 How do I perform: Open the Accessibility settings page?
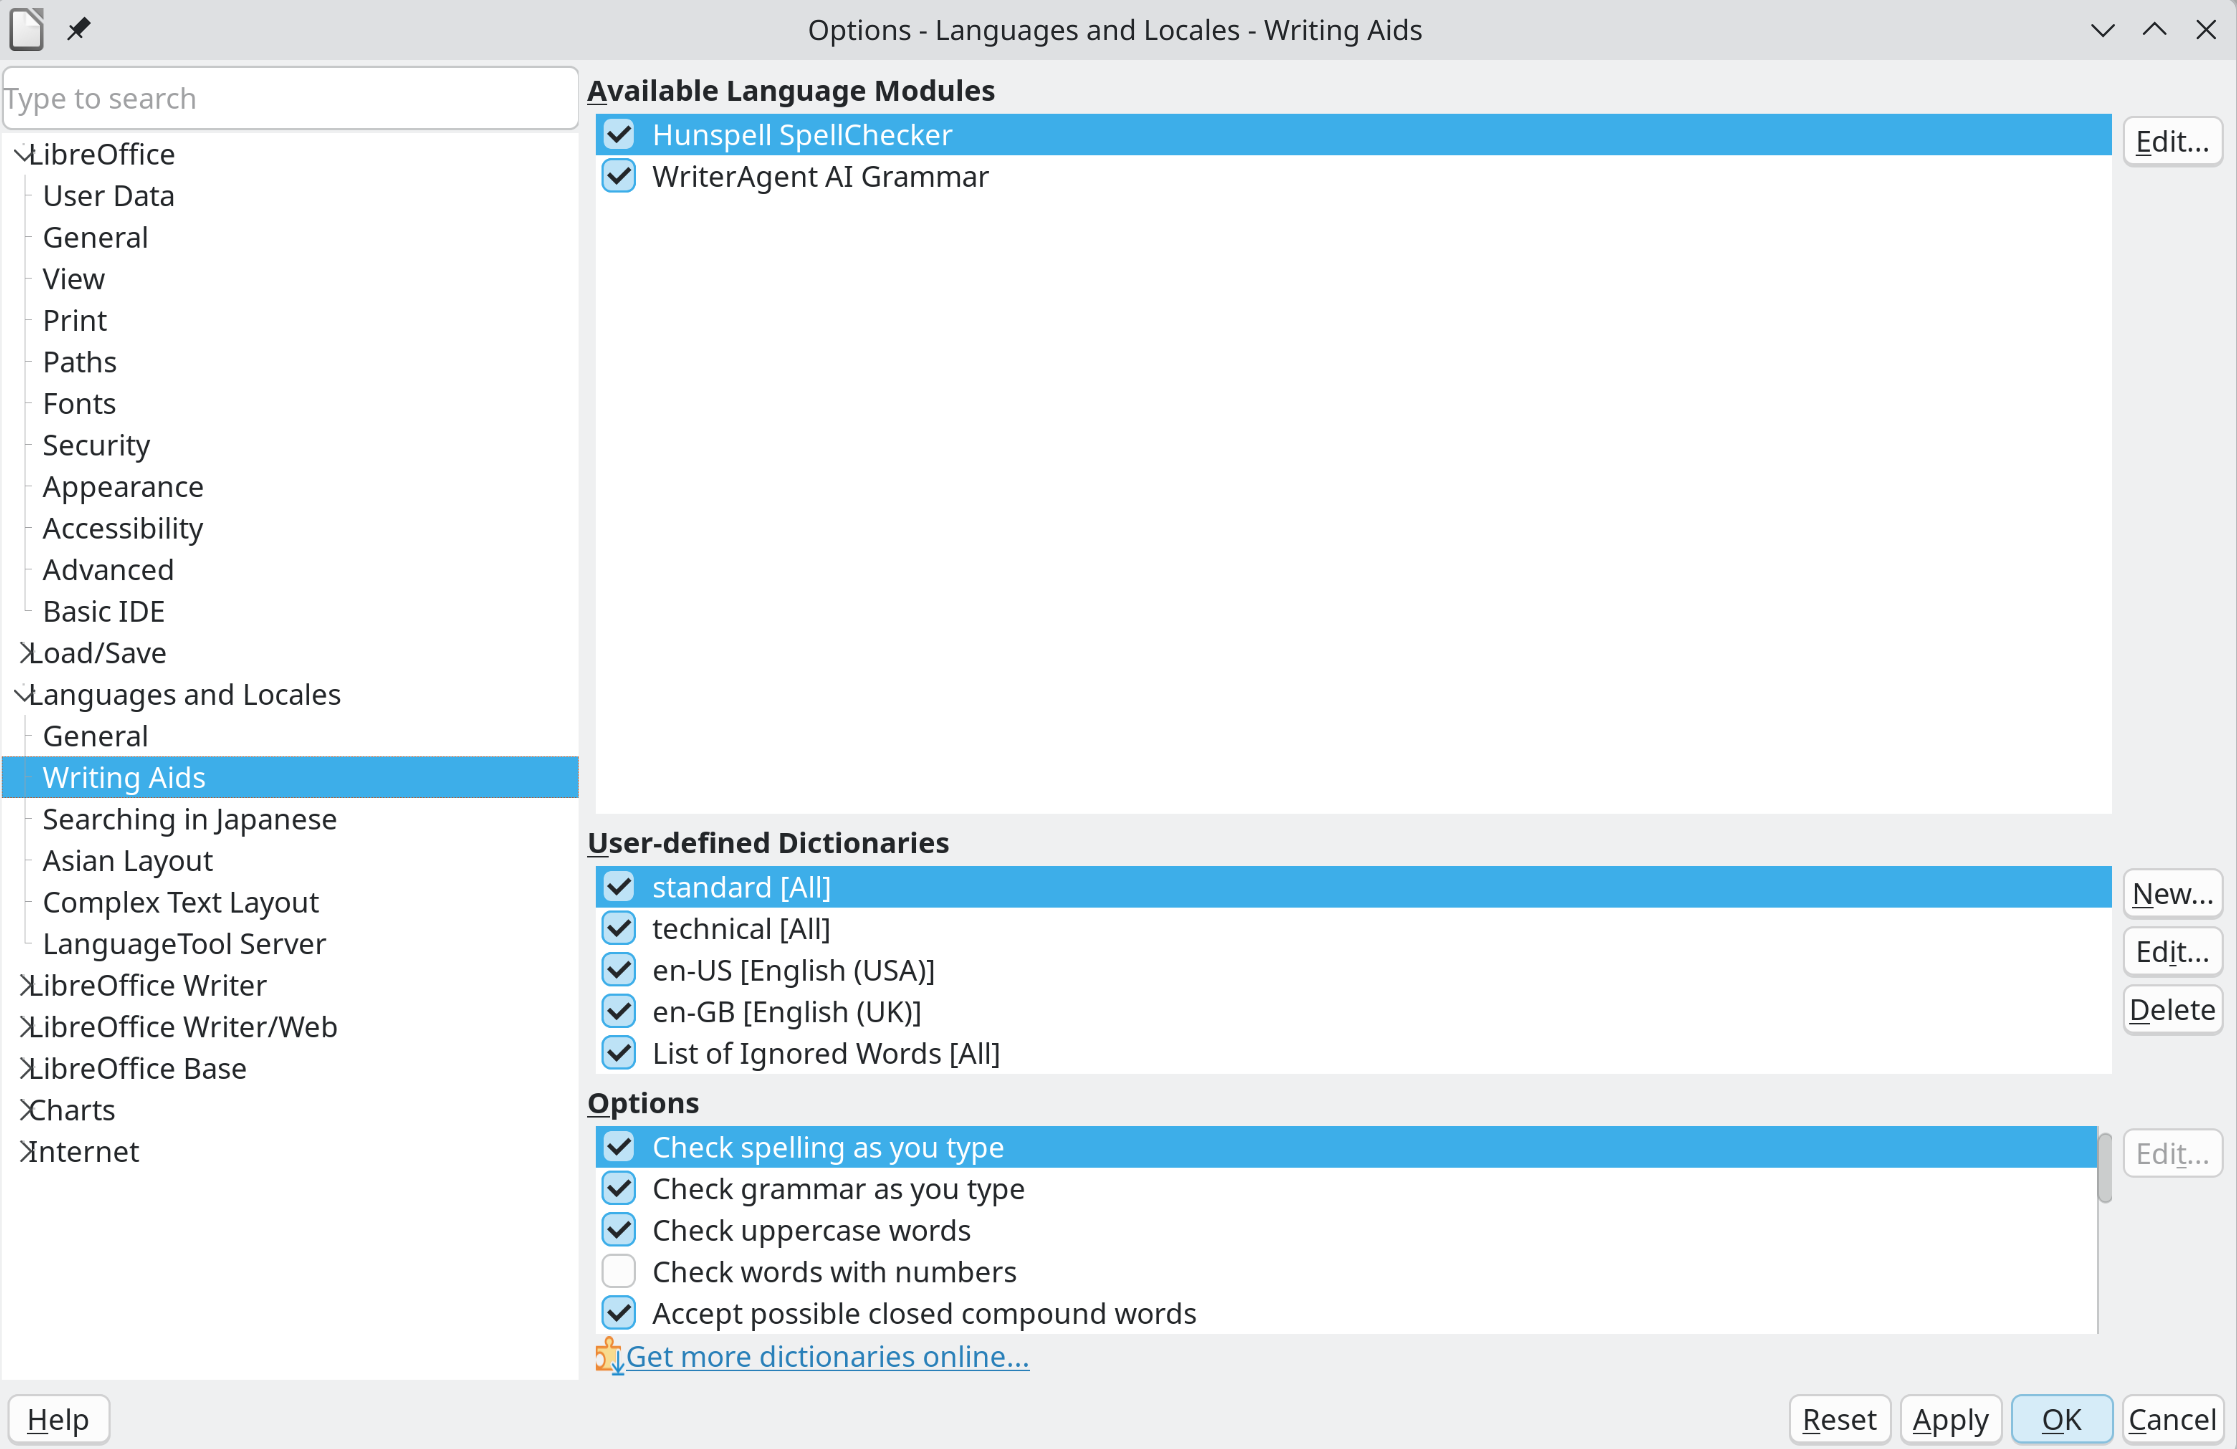pos(123,528)
